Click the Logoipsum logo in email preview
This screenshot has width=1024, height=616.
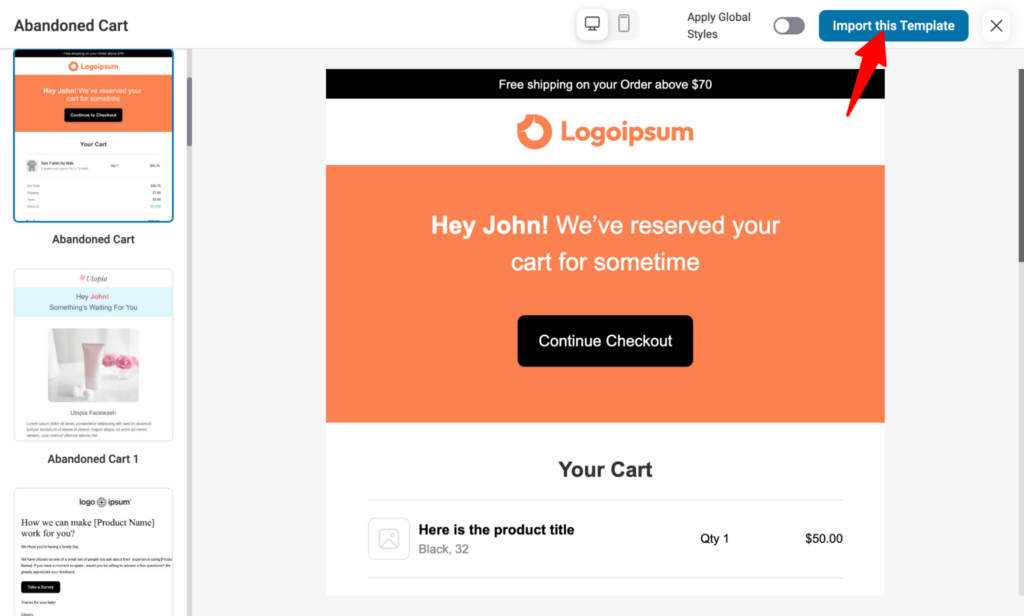[x=605, y=132]
